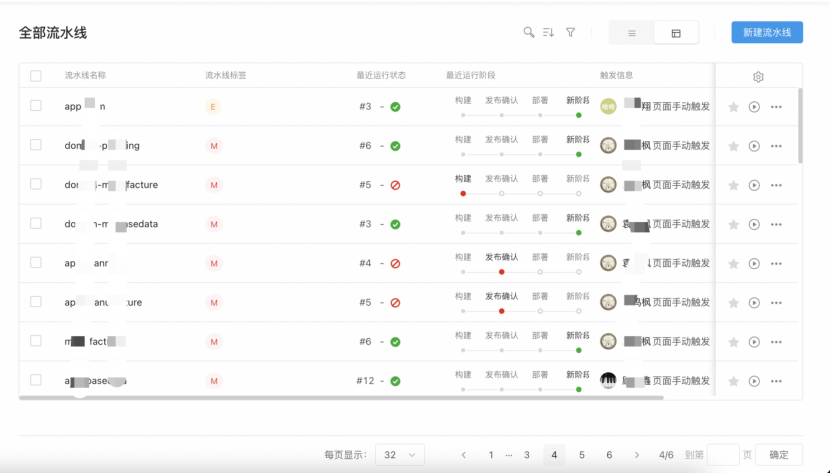Open more options for E-tagged pipeline

[776, 107]
